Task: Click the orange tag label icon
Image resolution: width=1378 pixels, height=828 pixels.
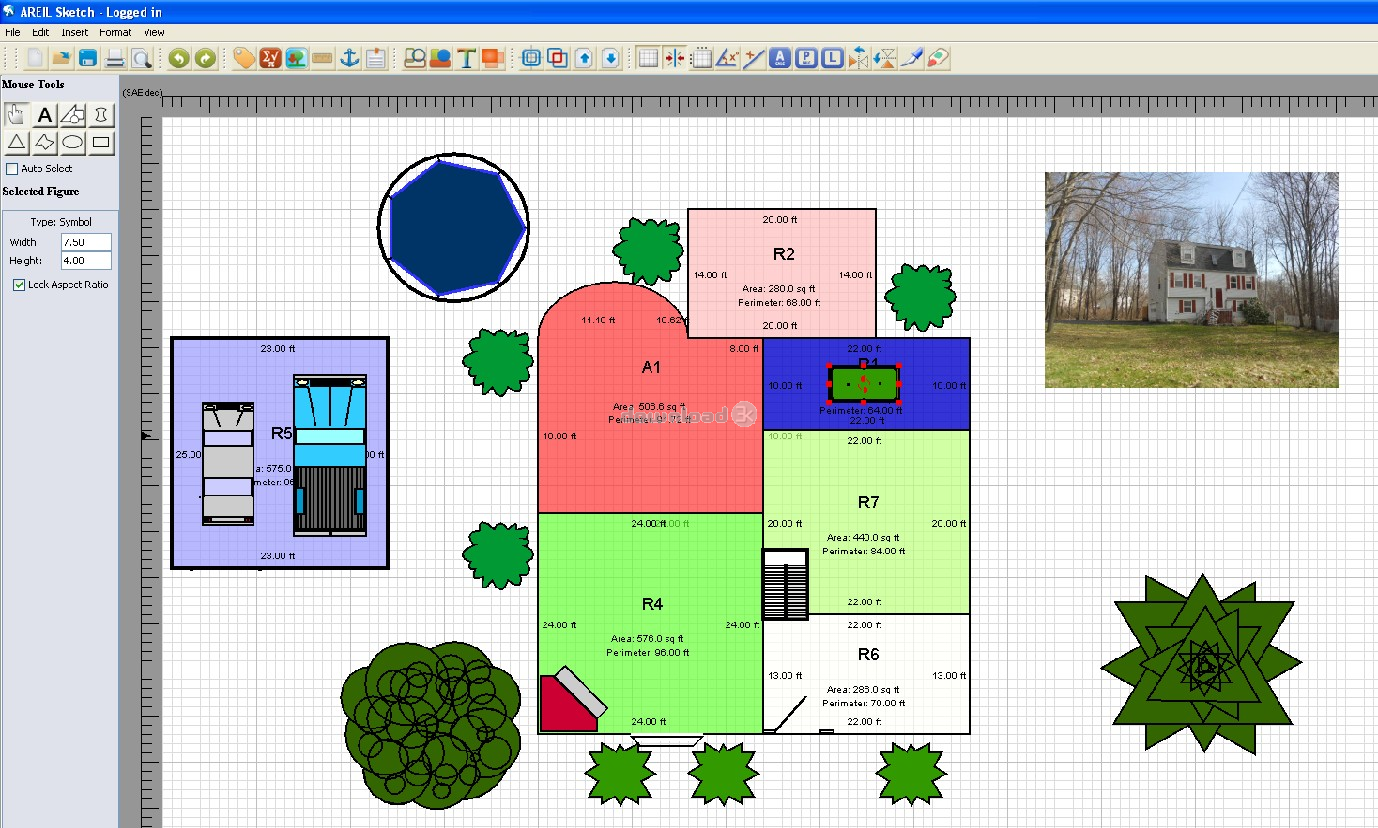Action: click(x=244, y=58)
